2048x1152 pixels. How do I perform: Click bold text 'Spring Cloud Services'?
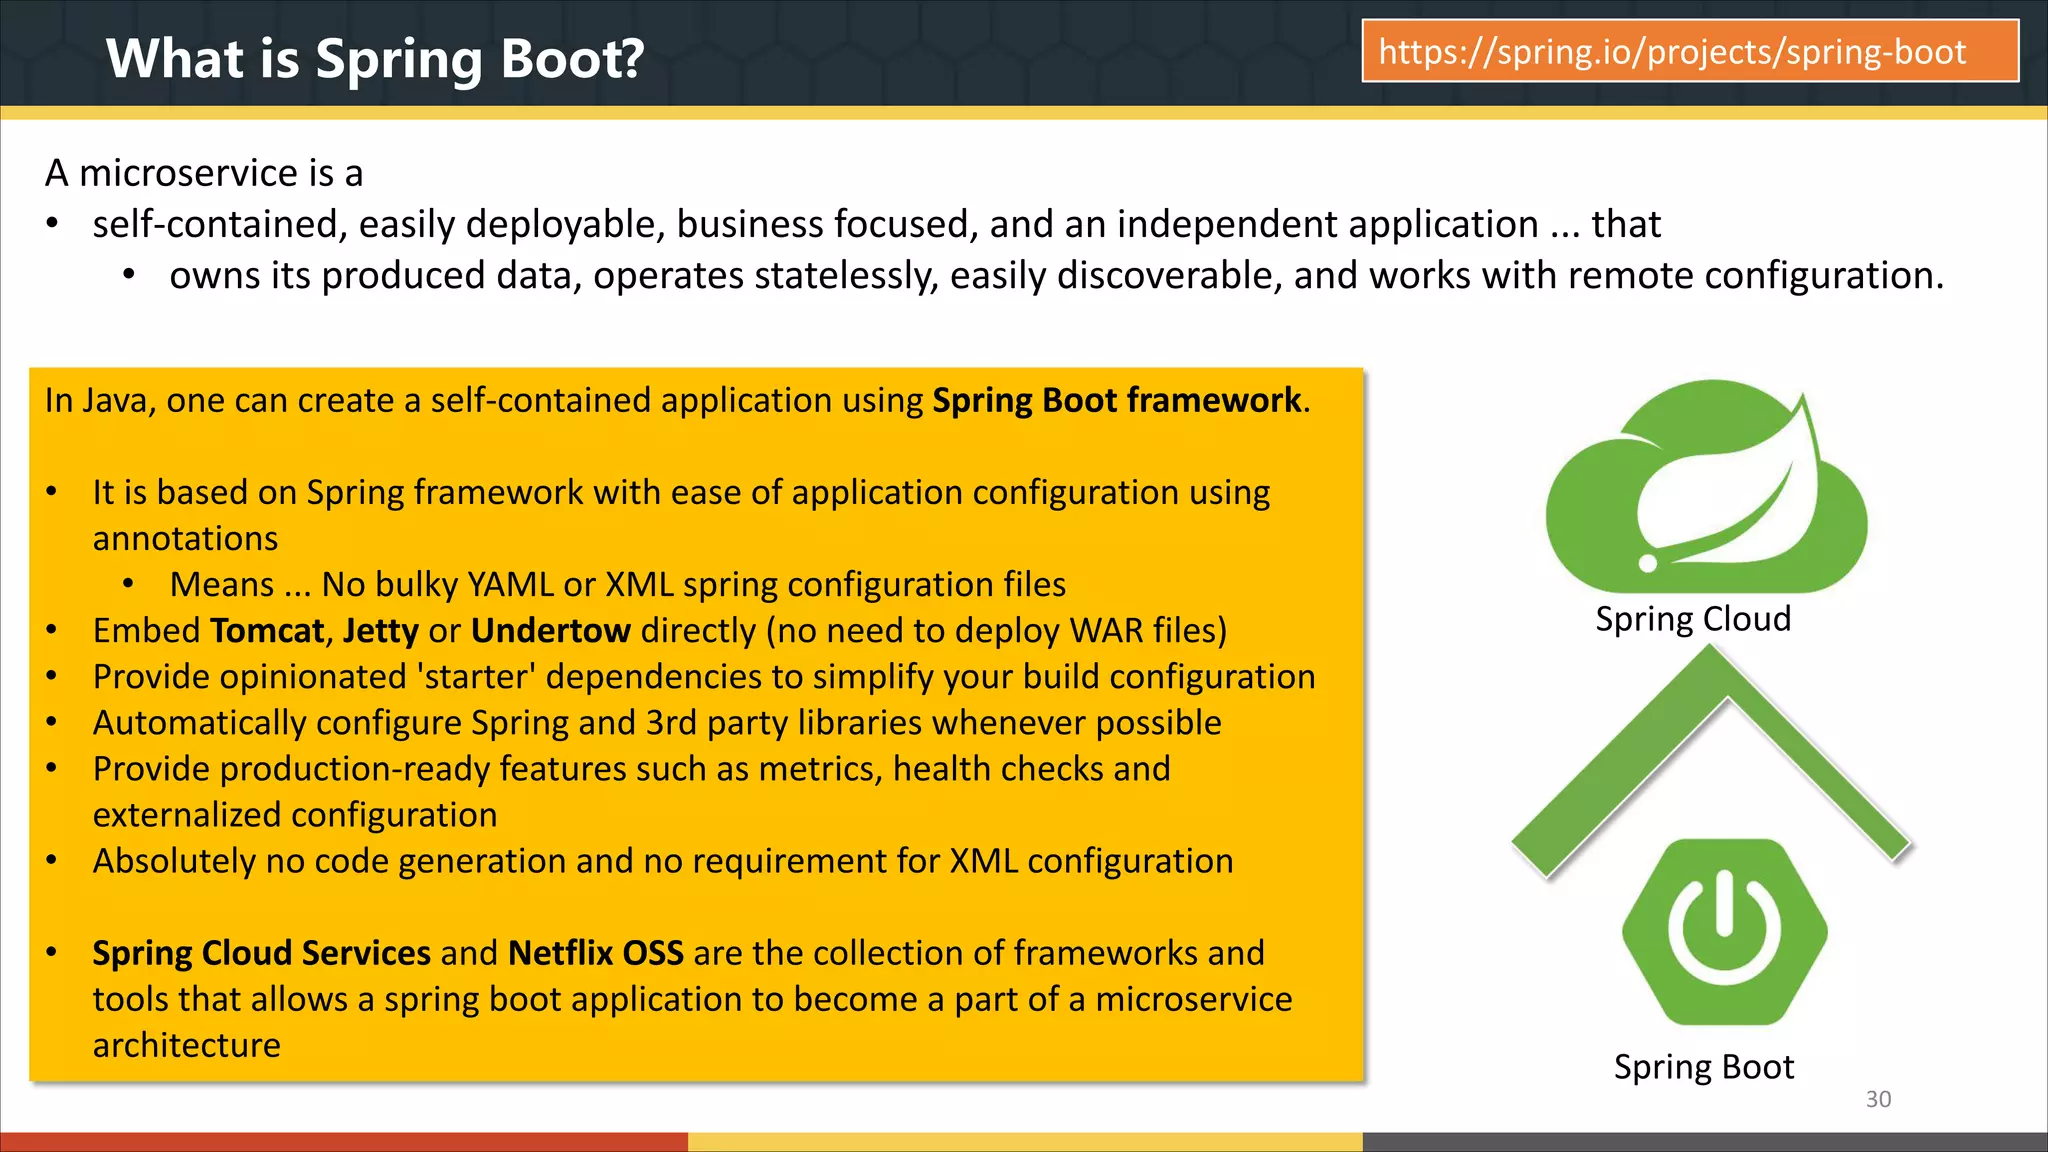(261, 953)
